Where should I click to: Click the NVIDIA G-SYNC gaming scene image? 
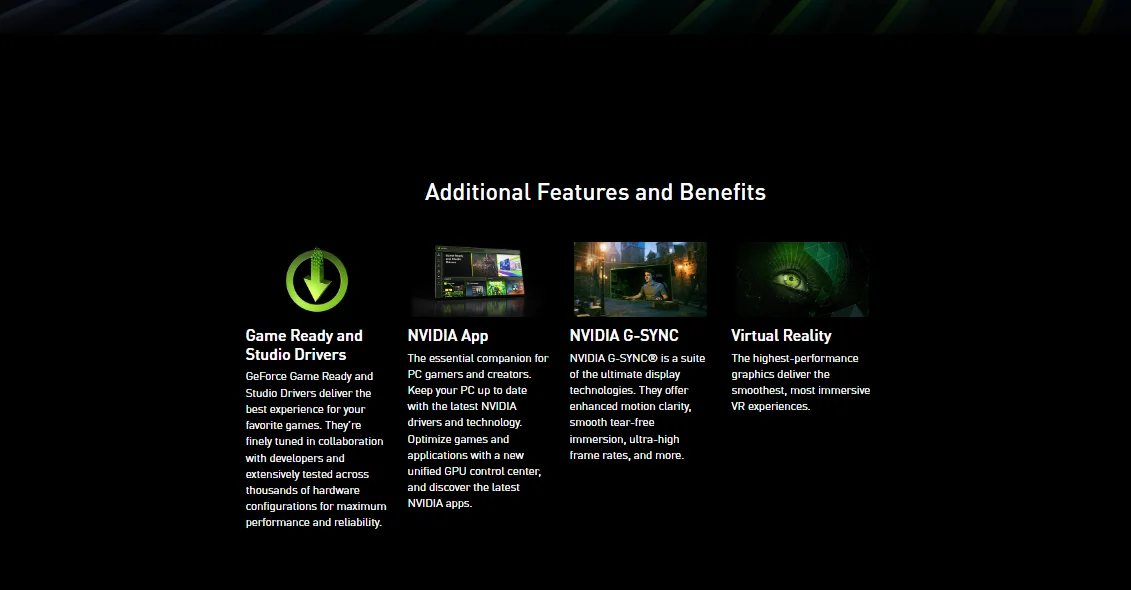[640, 279]
